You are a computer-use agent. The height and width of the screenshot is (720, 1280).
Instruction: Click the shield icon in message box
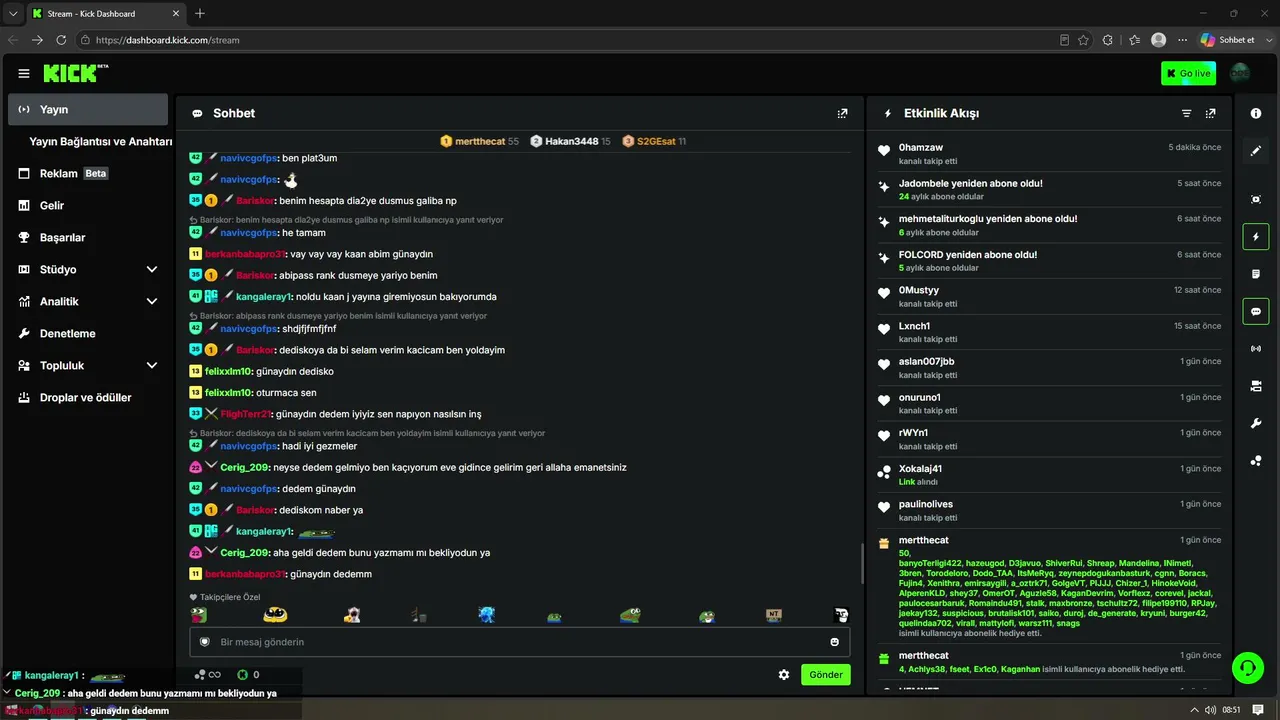[x=205, y=642]
